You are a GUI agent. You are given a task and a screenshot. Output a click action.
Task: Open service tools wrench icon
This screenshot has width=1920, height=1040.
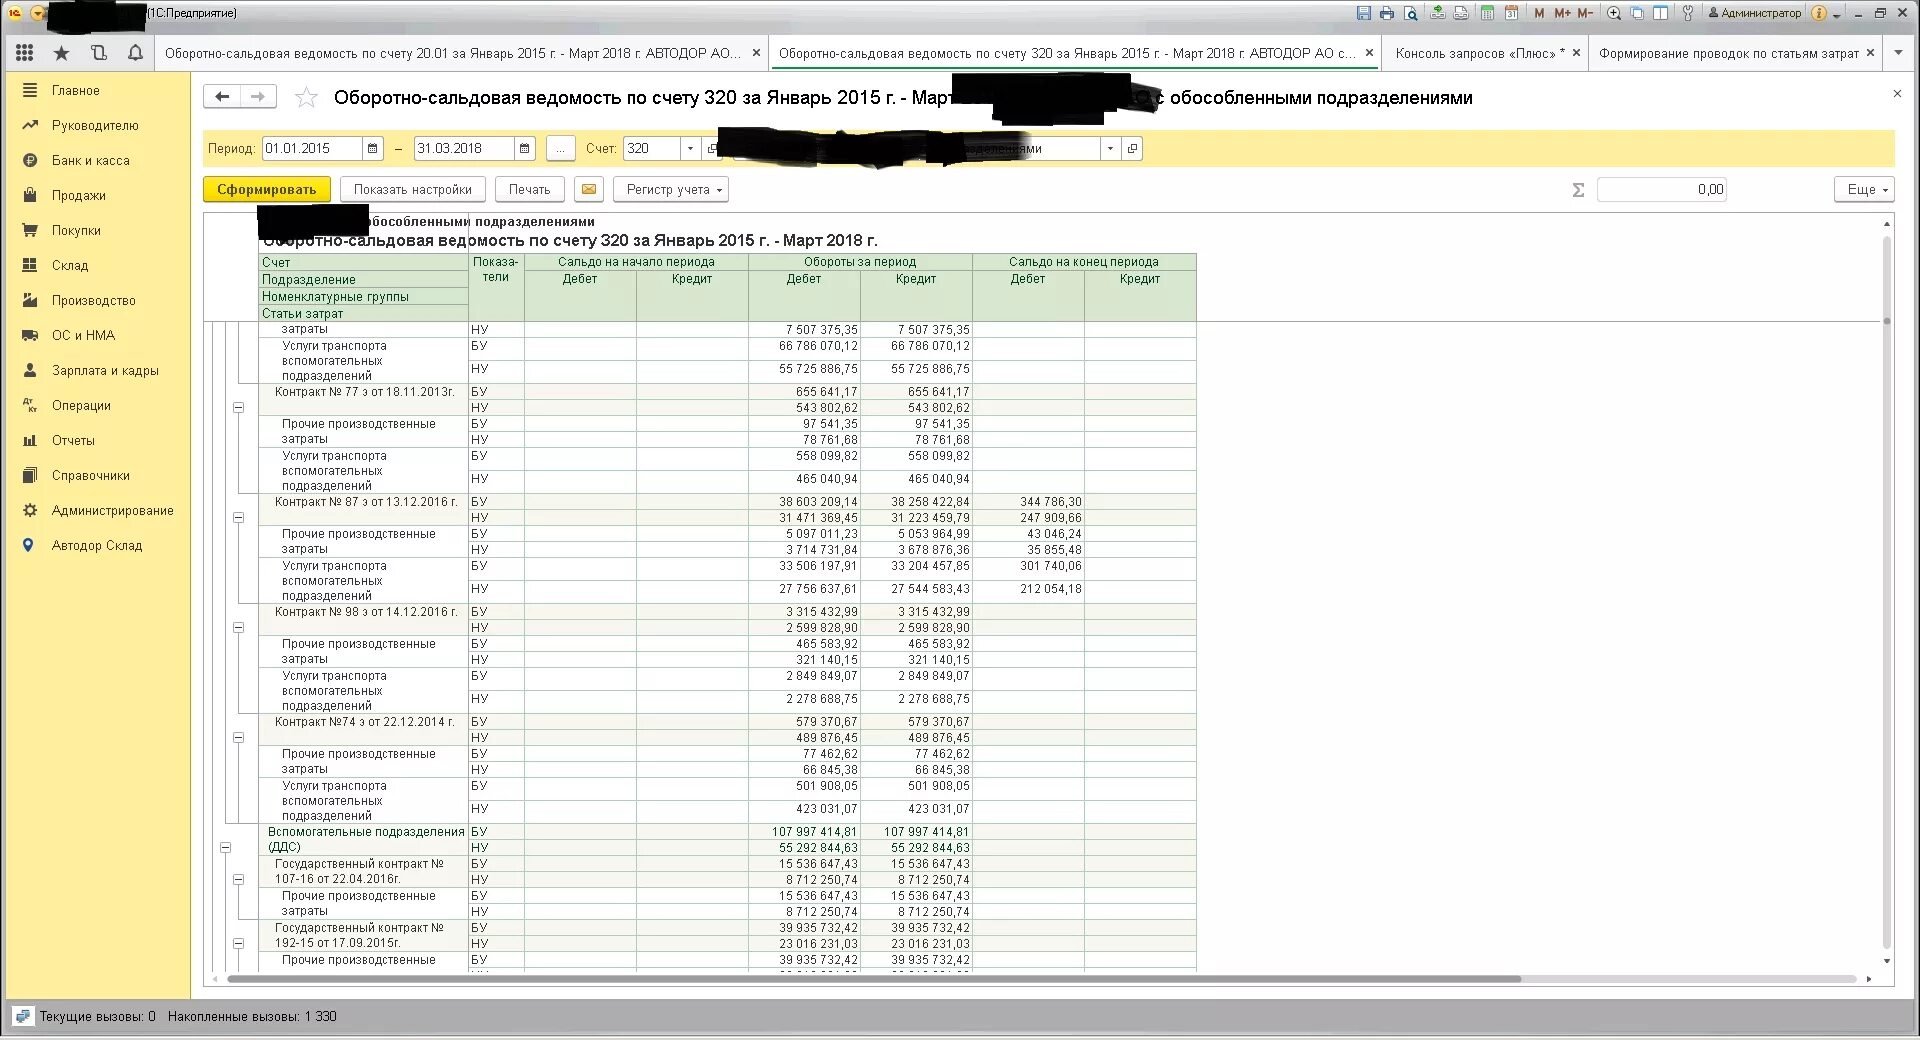pyautogui.click(x=1688, y=13)
